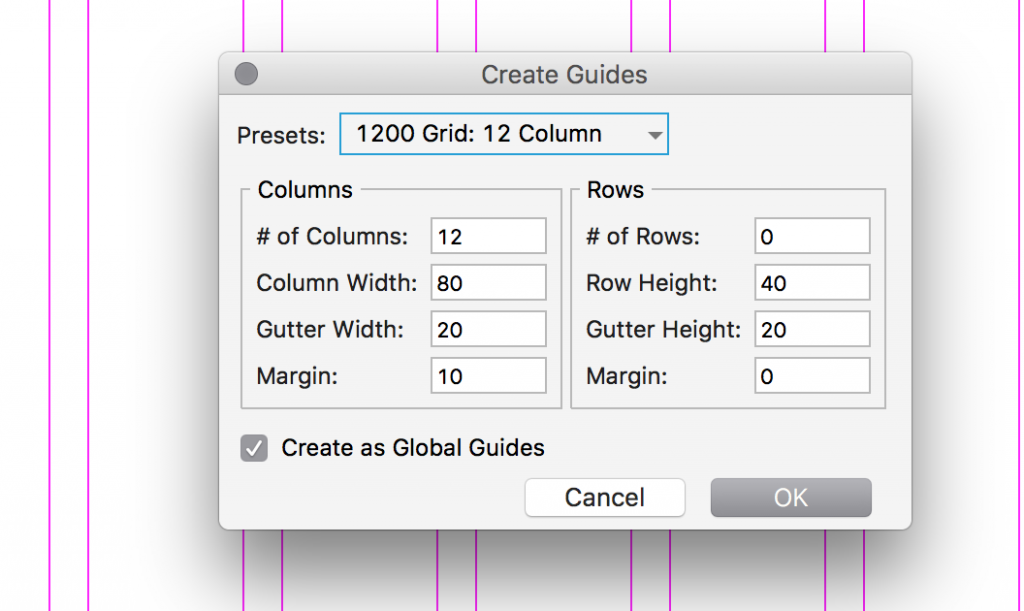The height and width of the screenshot is (611, 1024).
Task: Click the Rows group heading
Action: [615, 190]
